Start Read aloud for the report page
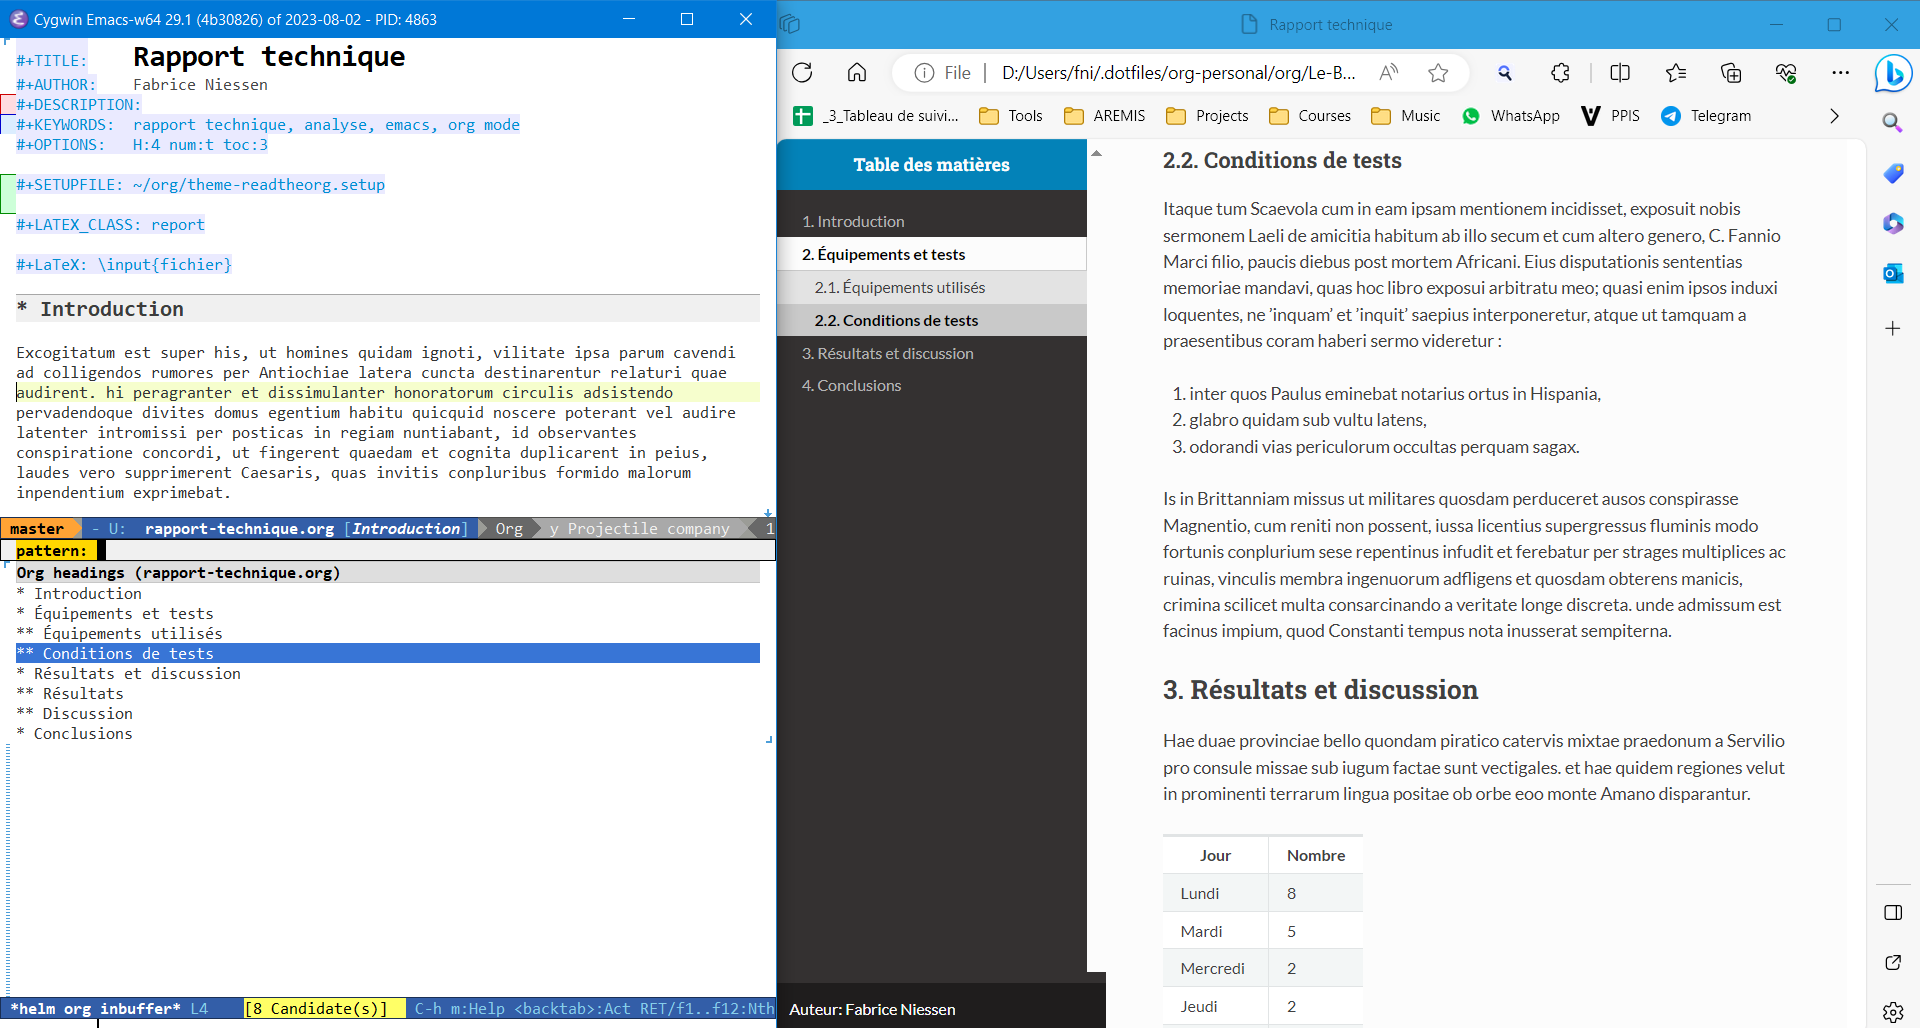The width and height of the screenshot is (1920, 1028). [1389, 72]
